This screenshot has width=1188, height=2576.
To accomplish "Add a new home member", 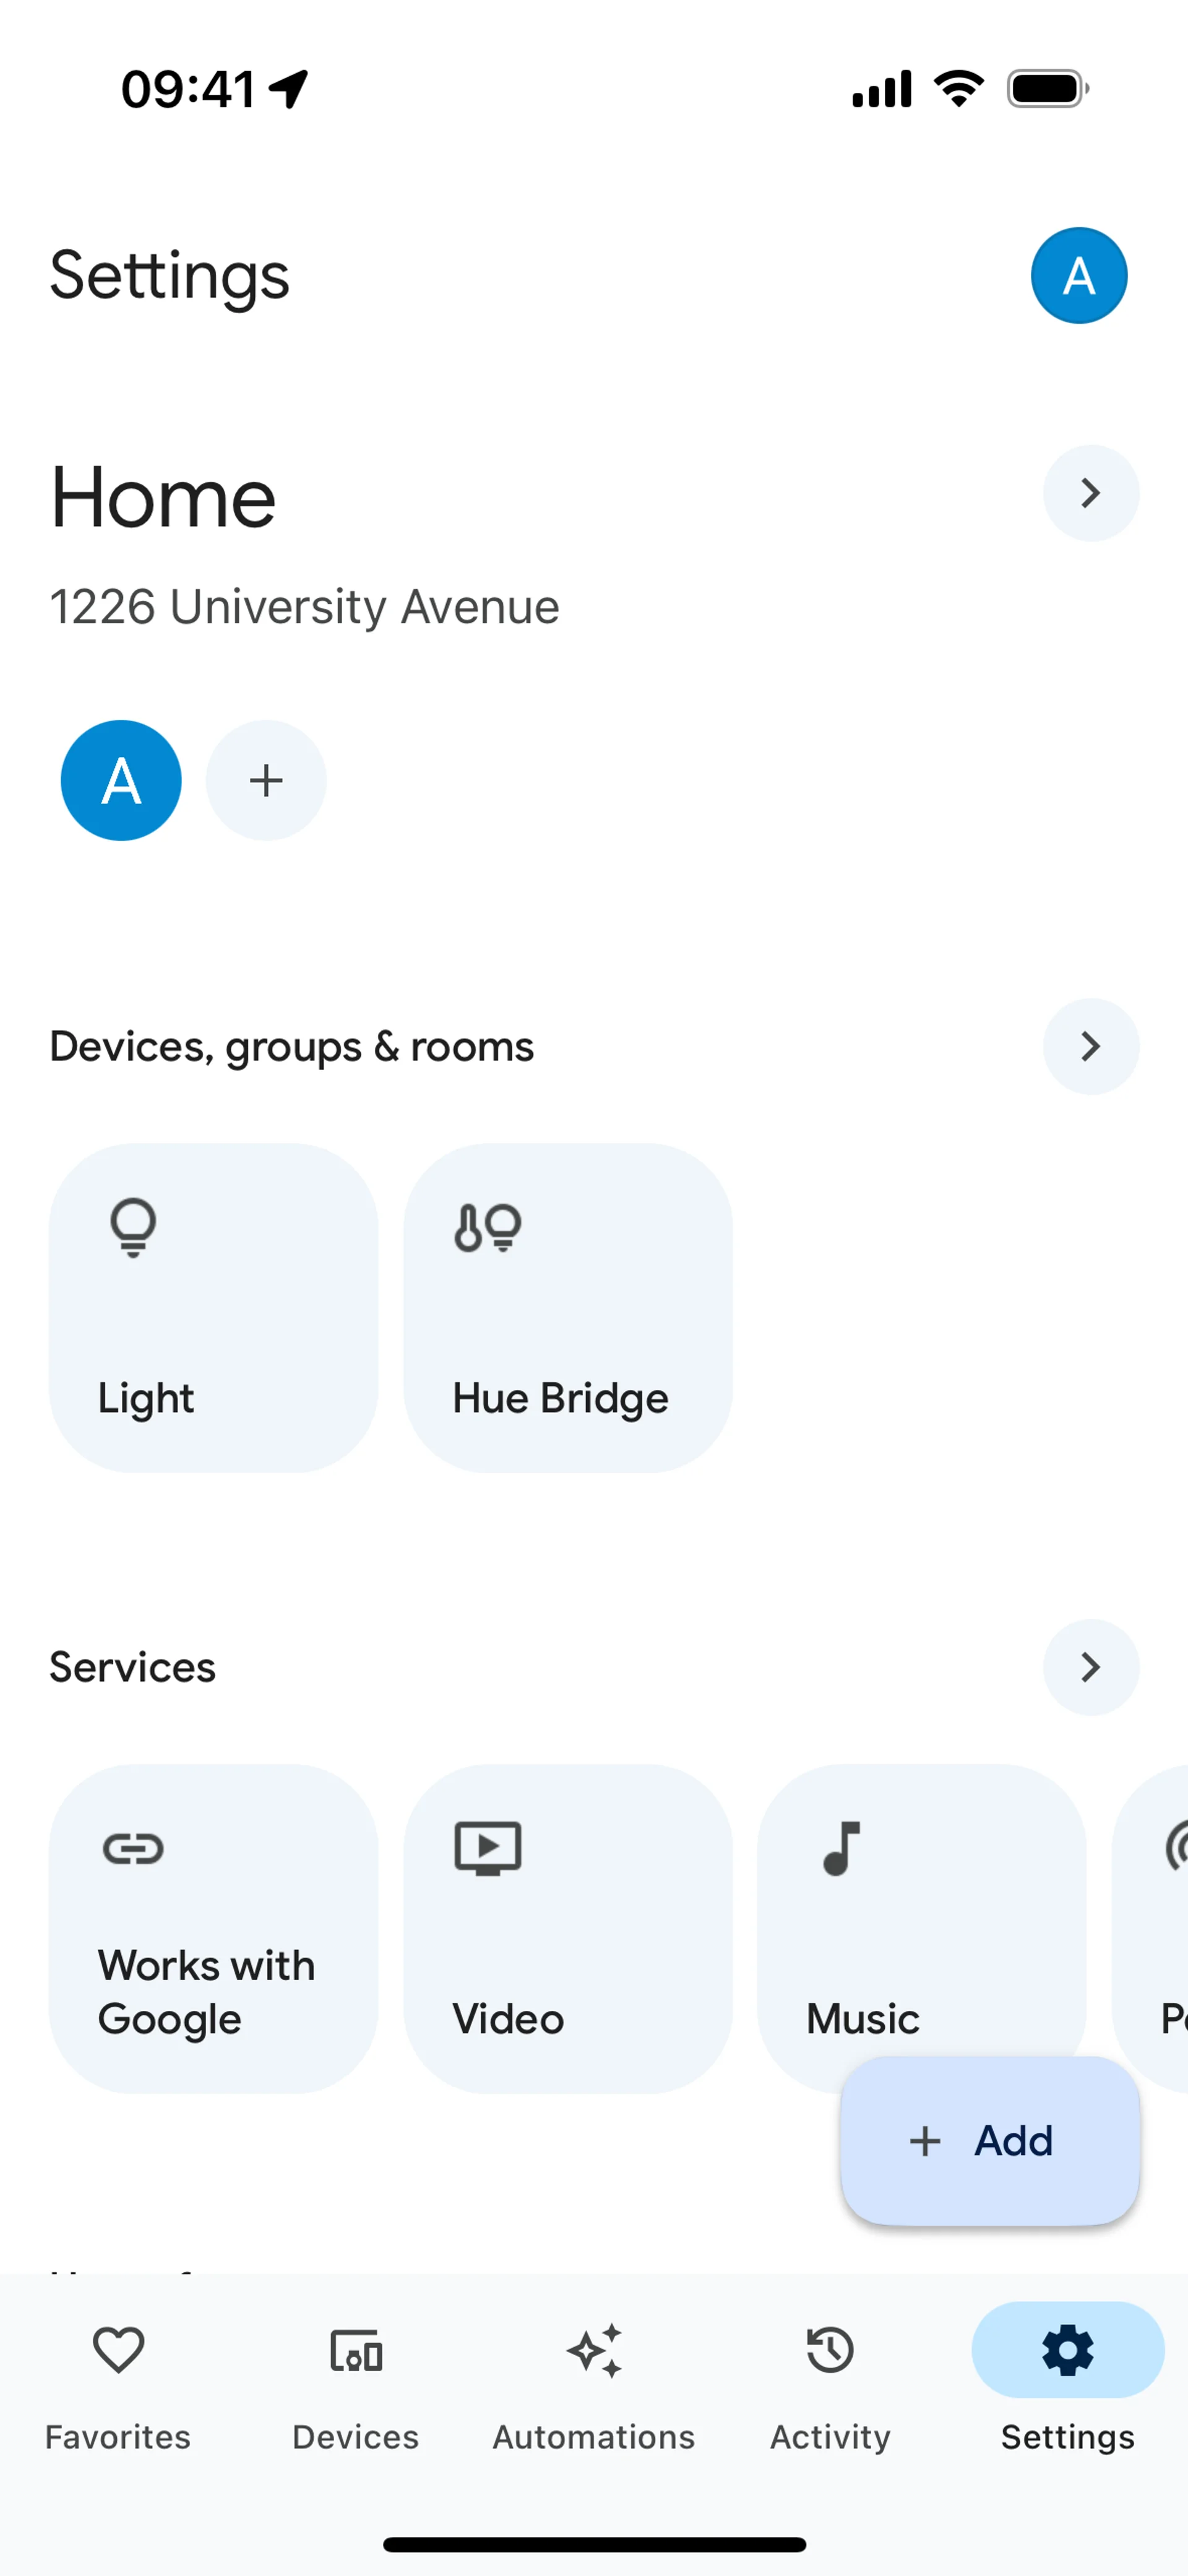I will pyautogui.click(x=266, y=780).
